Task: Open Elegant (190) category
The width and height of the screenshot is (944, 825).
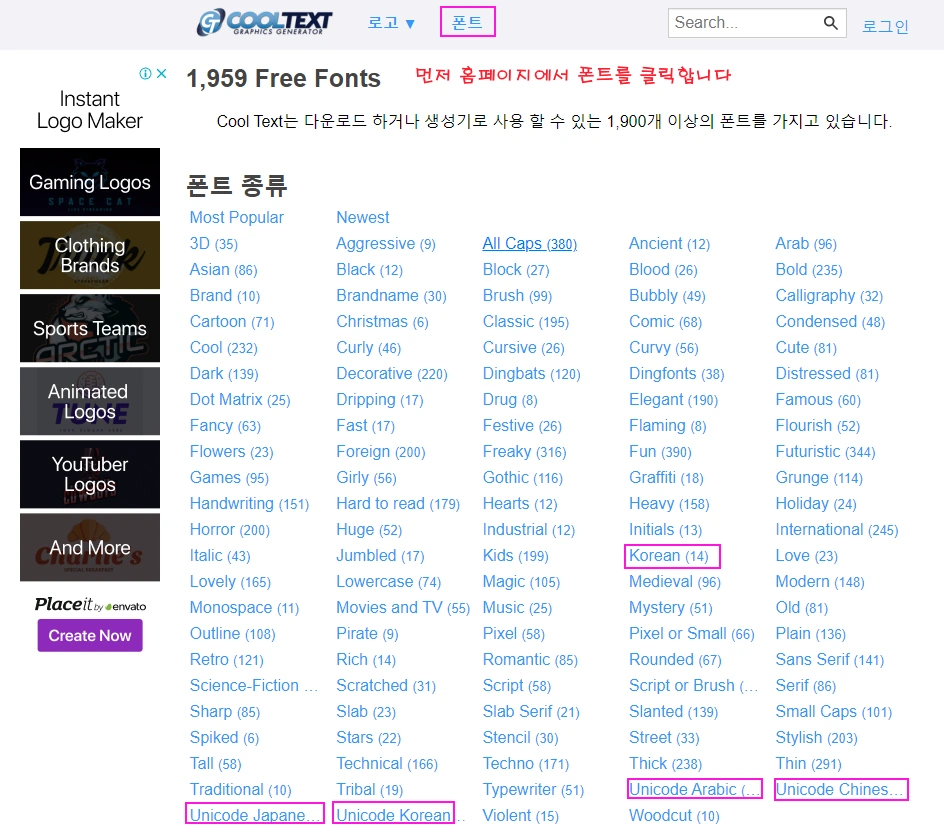Action: (673, 400)
